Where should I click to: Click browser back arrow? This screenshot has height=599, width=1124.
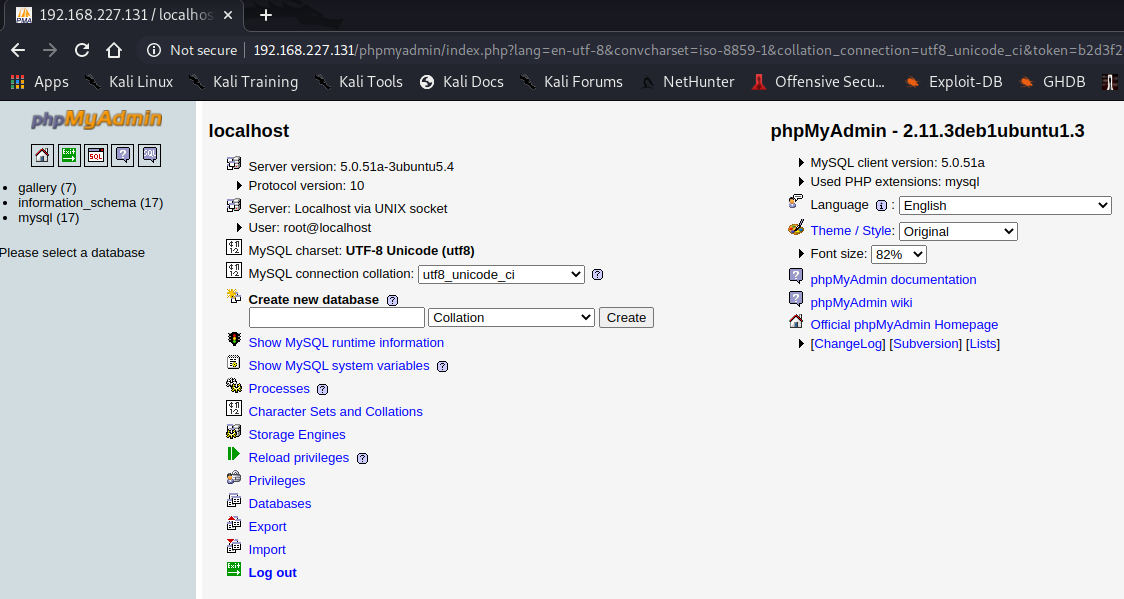pyautogui.click(x=18, y=50)
